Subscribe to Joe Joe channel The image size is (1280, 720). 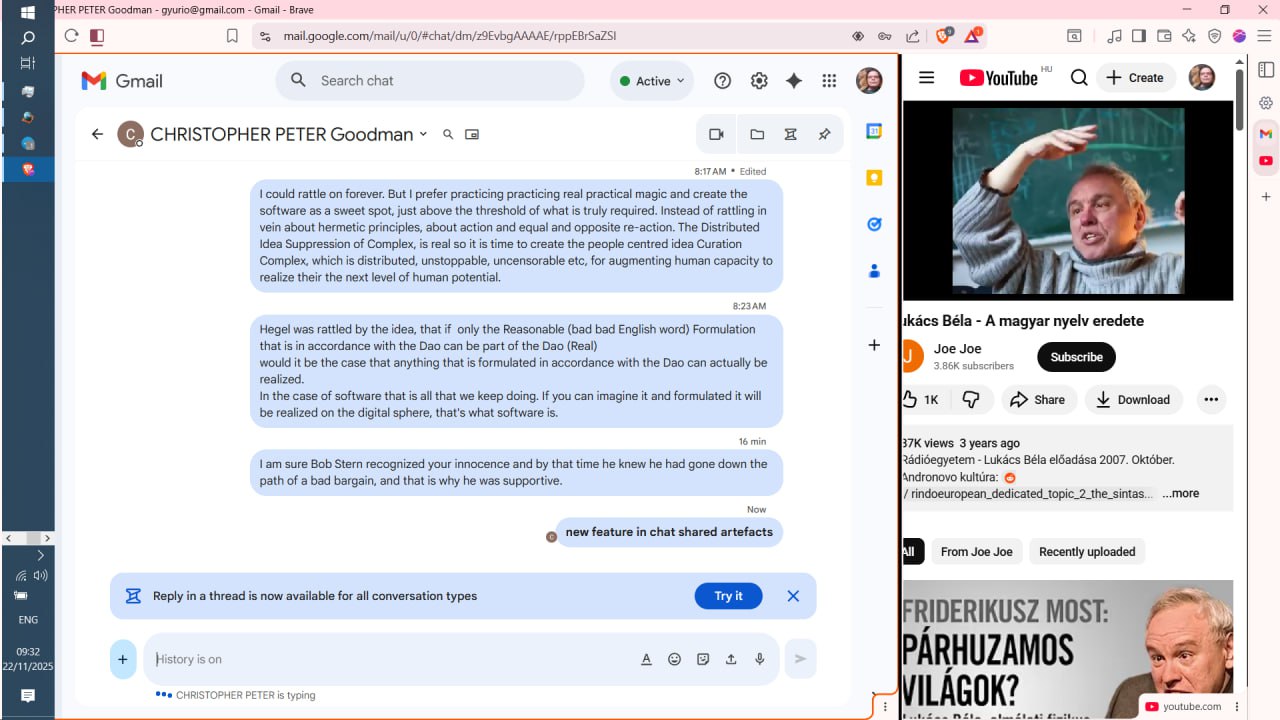pyautogui.click(x=1076, y=357)
